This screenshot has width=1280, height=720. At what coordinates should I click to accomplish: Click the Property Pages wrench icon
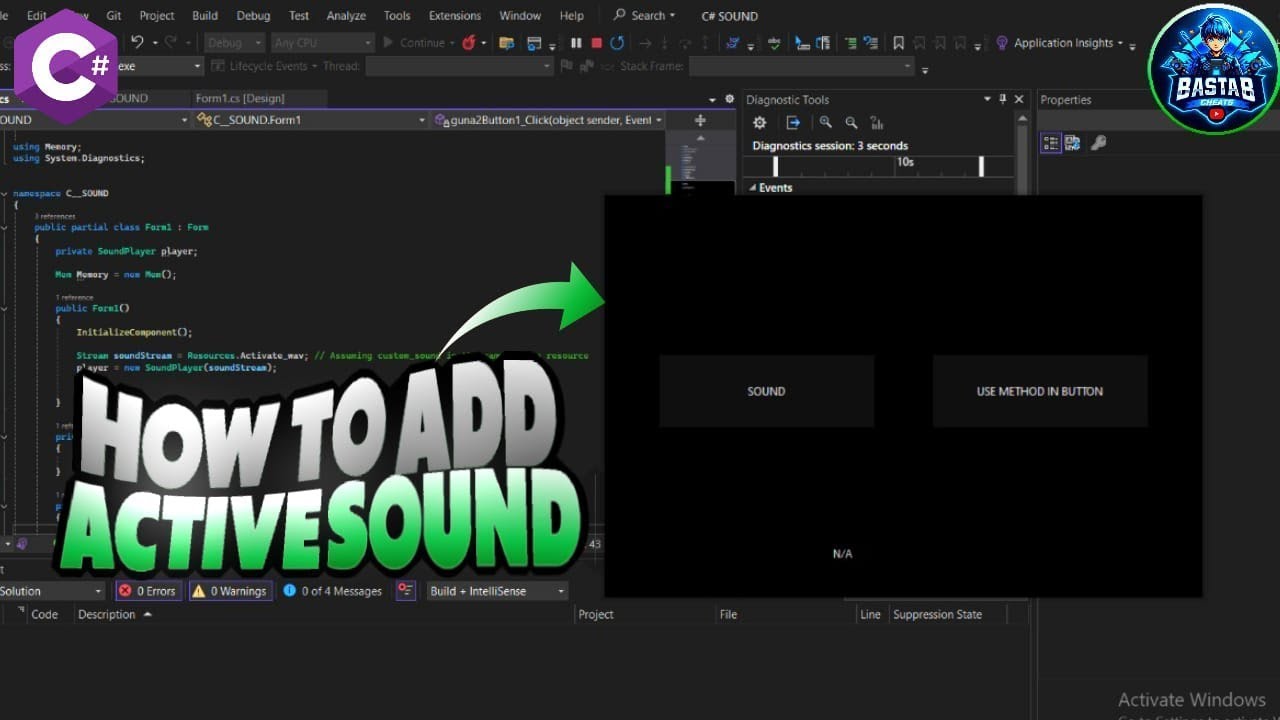click(1098, 143)
